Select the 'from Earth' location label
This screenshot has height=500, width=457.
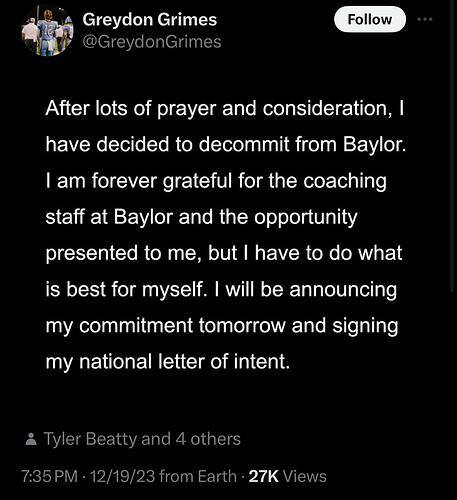point(198,476)
